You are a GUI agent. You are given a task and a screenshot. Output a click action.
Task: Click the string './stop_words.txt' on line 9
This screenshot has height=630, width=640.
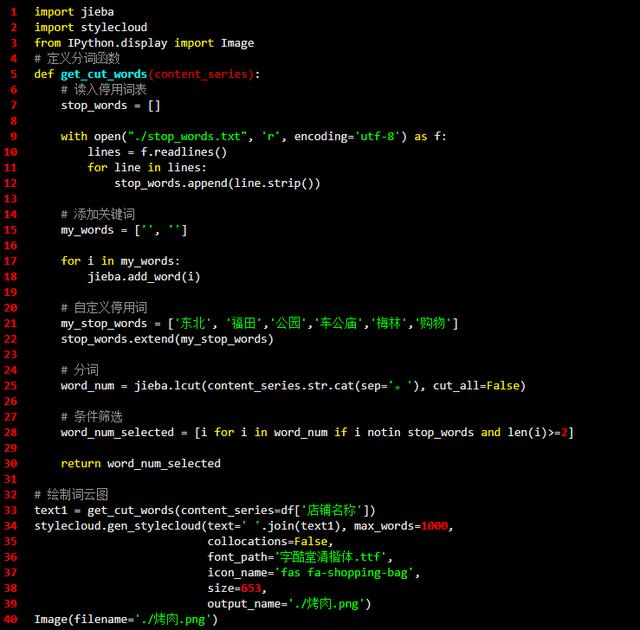point(188,136)
